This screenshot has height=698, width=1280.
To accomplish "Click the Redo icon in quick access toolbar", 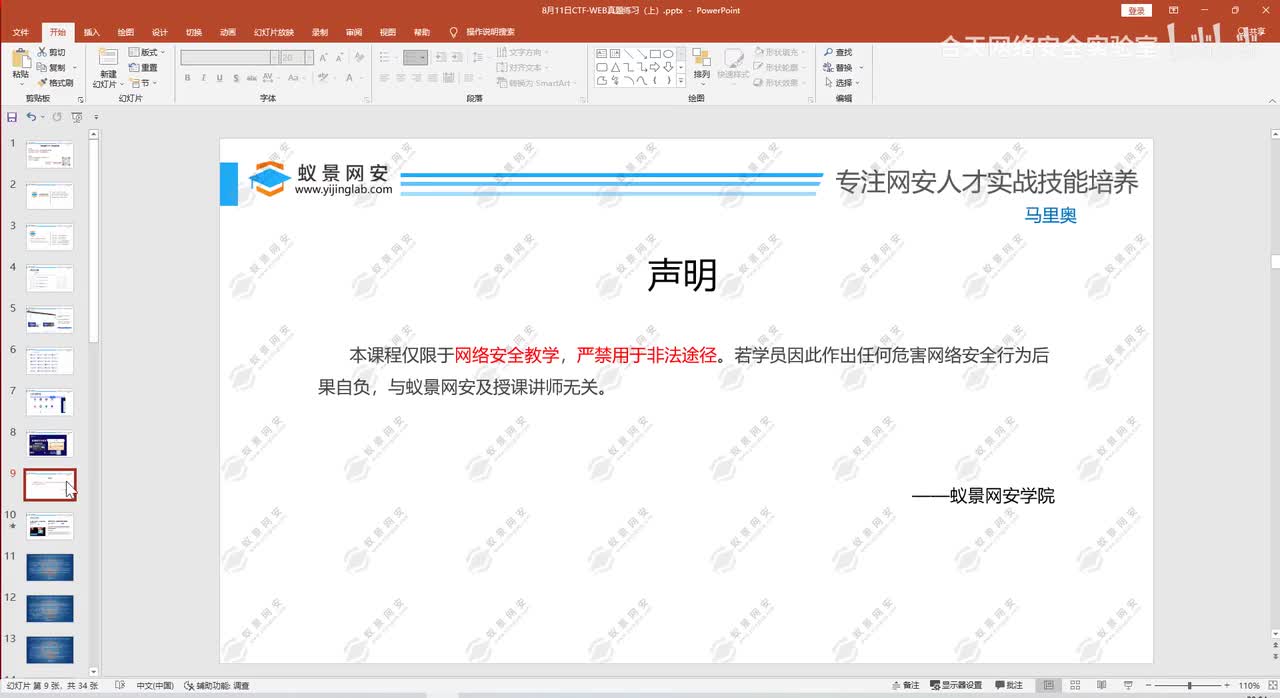I will [57, 117].
